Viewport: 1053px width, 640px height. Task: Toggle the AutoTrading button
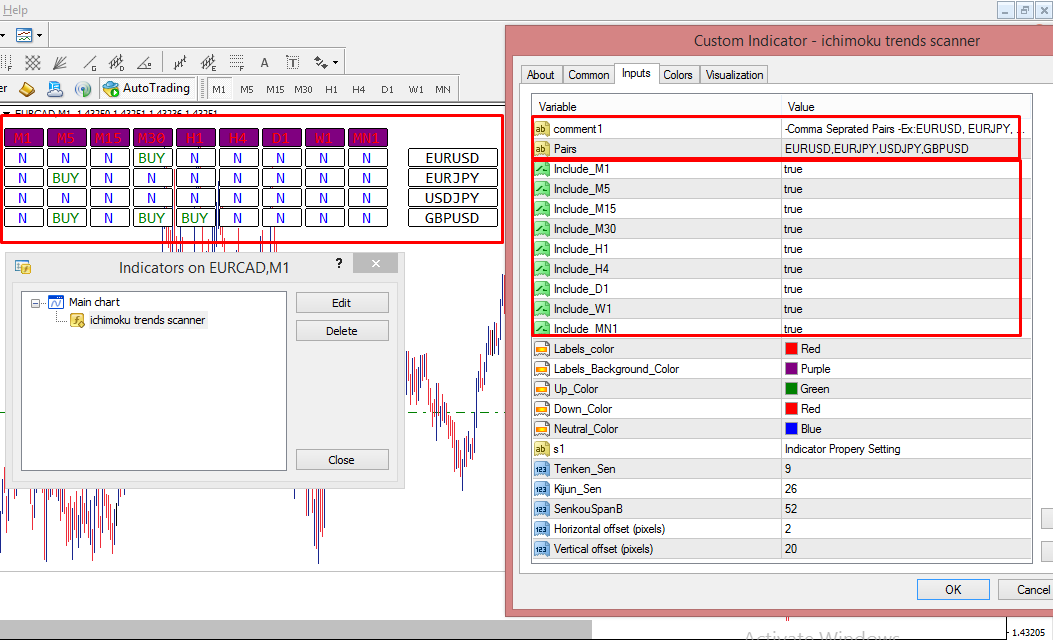tap(147, 89)
